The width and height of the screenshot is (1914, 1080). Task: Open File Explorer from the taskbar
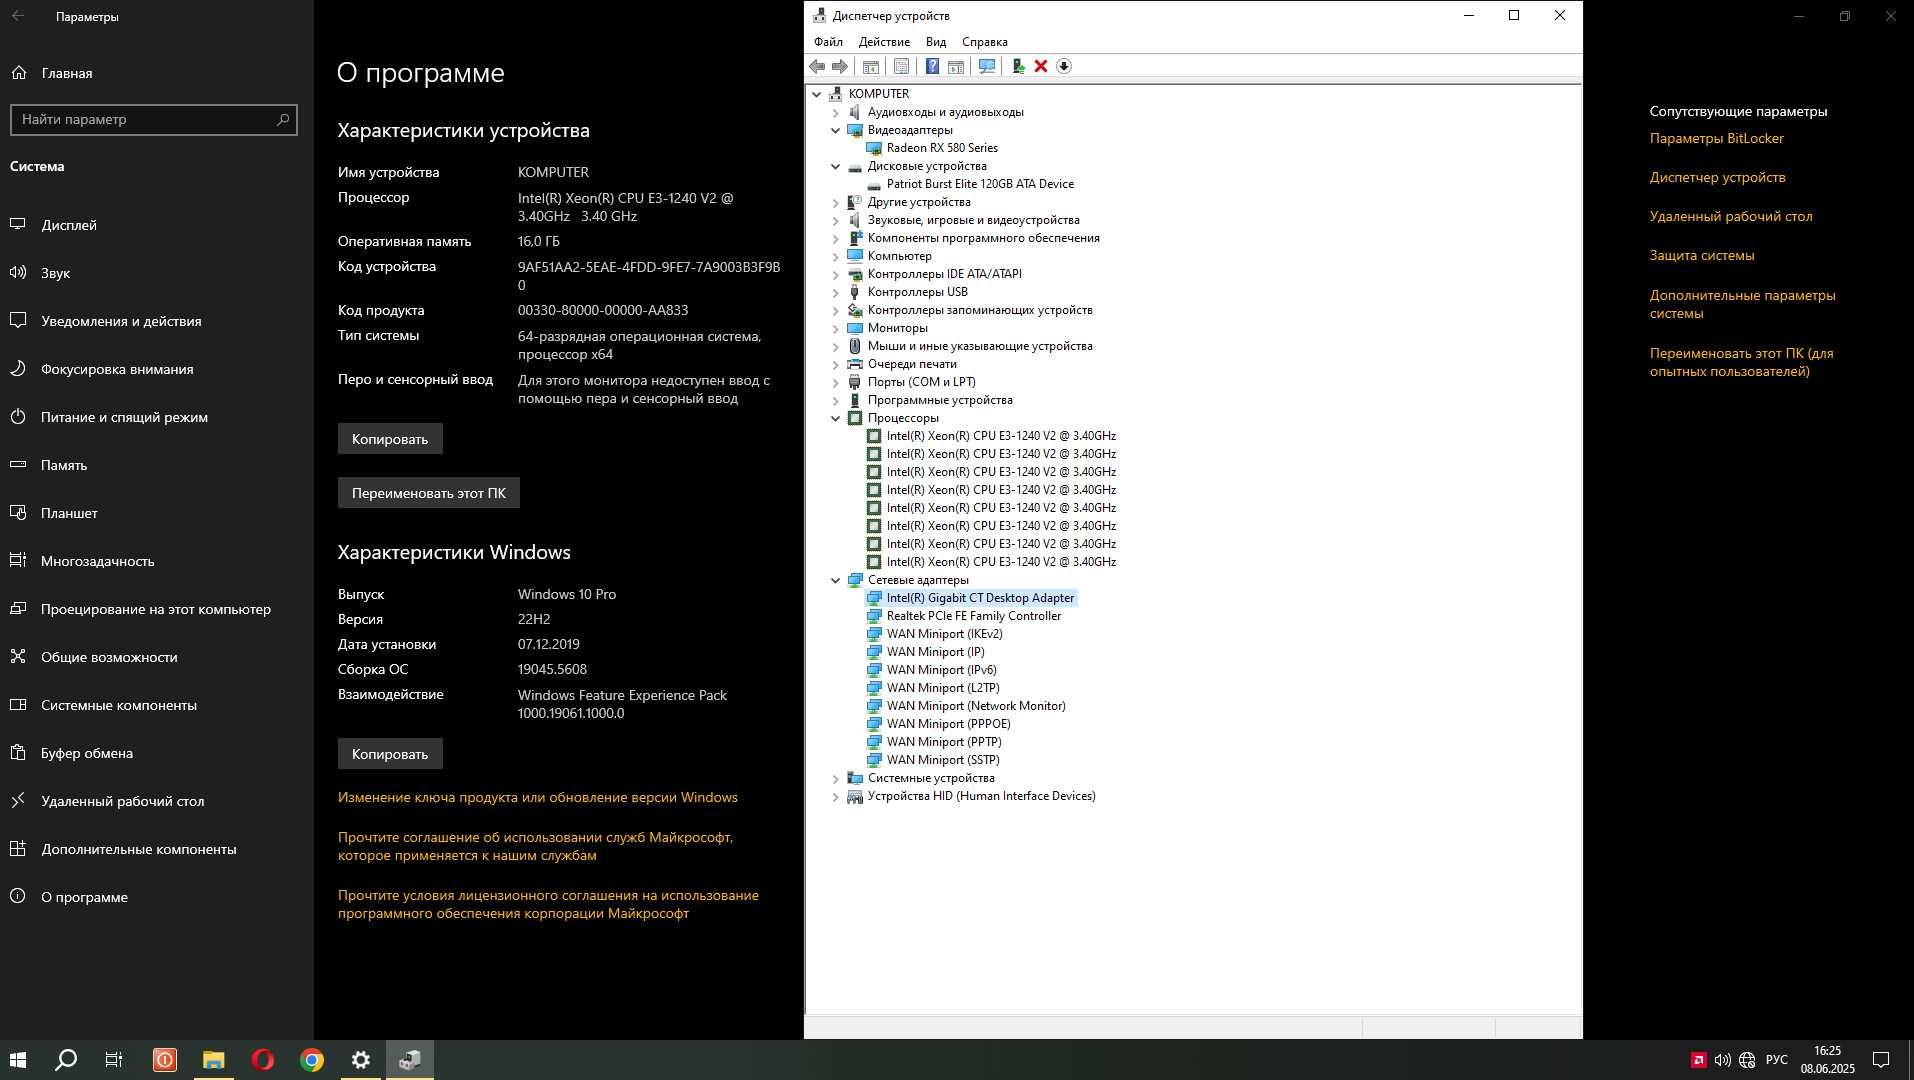tap(213, 1060)
